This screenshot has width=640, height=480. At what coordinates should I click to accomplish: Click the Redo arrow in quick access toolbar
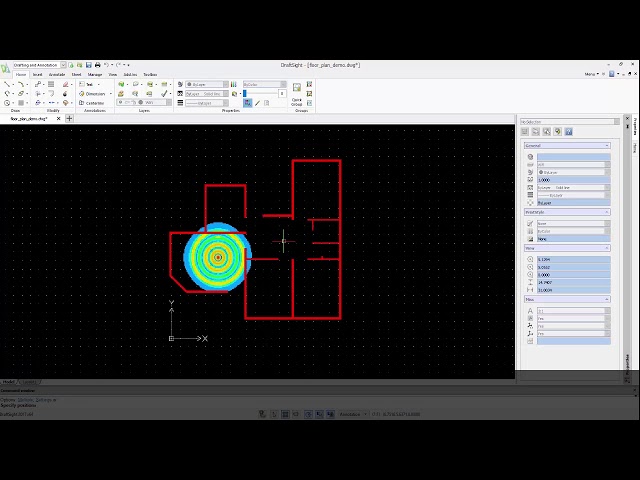(x=119, y=65)
